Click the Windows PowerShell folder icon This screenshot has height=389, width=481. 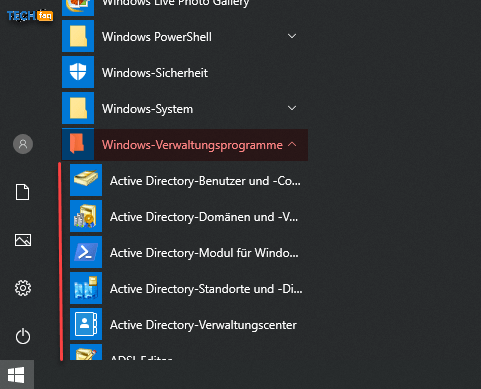coord(78,36)
